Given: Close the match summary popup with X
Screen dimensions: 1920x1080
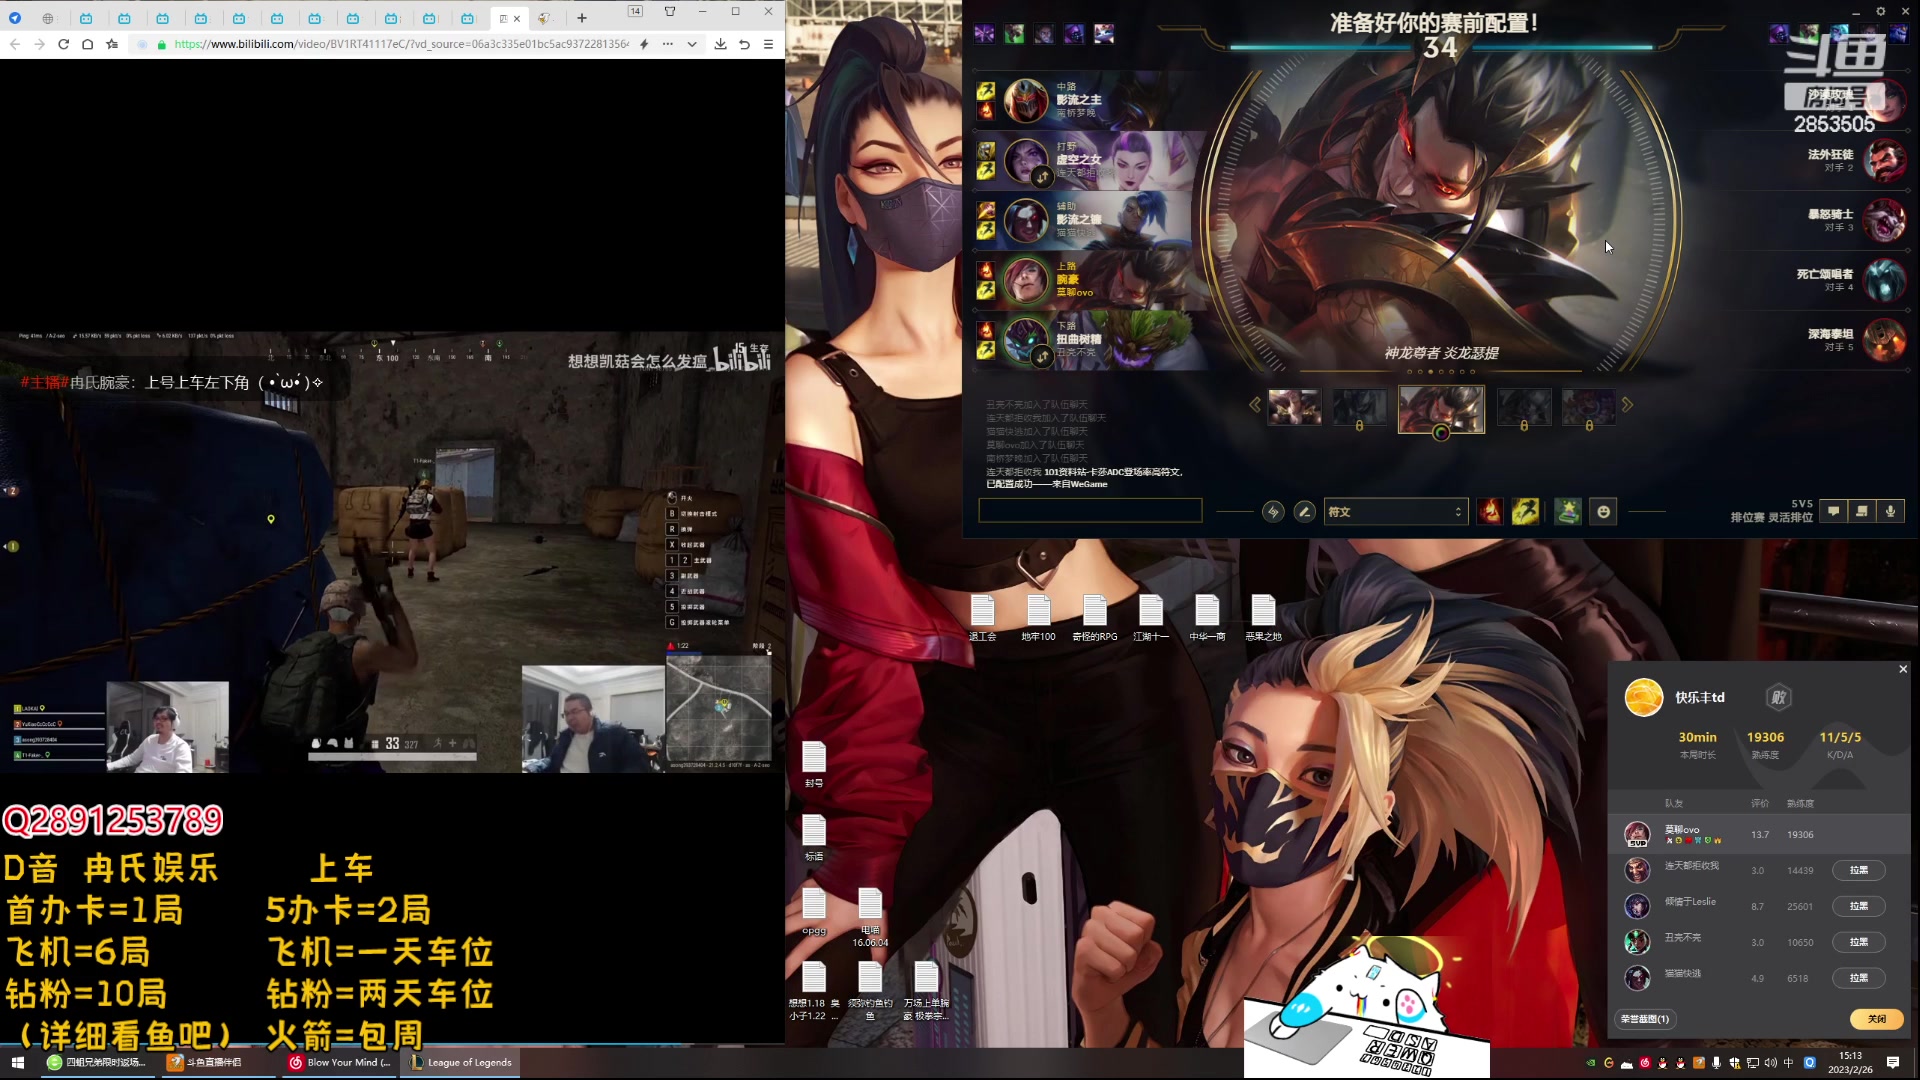Looking at the screenshot, I should 1903,669.
